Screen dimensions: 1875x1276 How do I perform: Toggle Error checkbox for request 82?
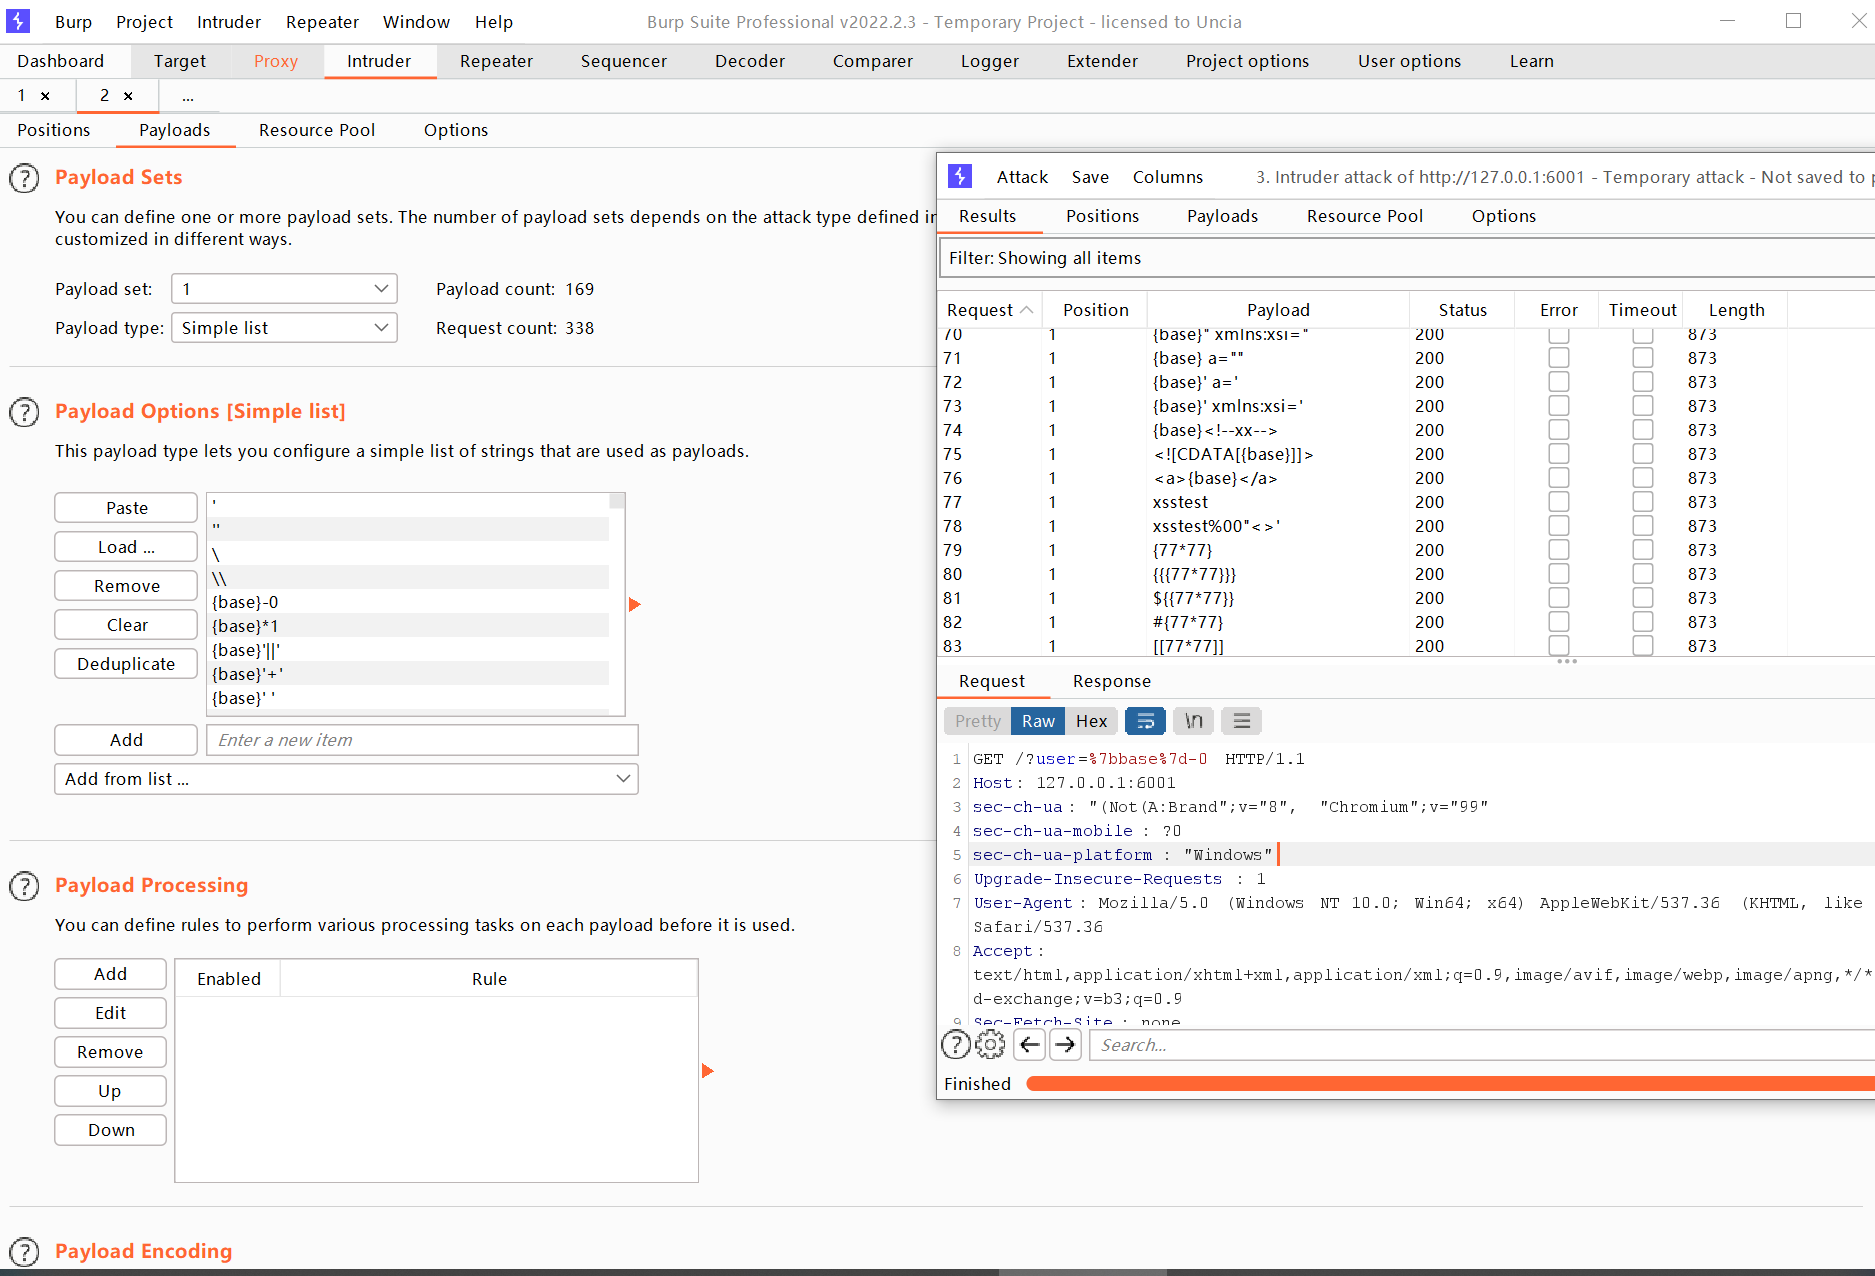click(1558, 622)
